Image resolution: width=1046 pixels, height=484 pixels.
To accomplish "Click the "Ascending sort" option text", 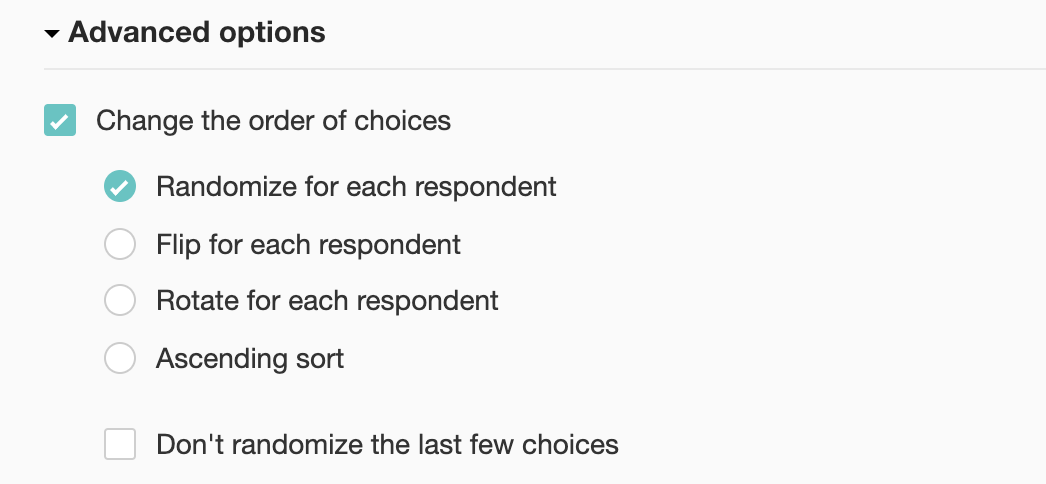I will (250, 358).
